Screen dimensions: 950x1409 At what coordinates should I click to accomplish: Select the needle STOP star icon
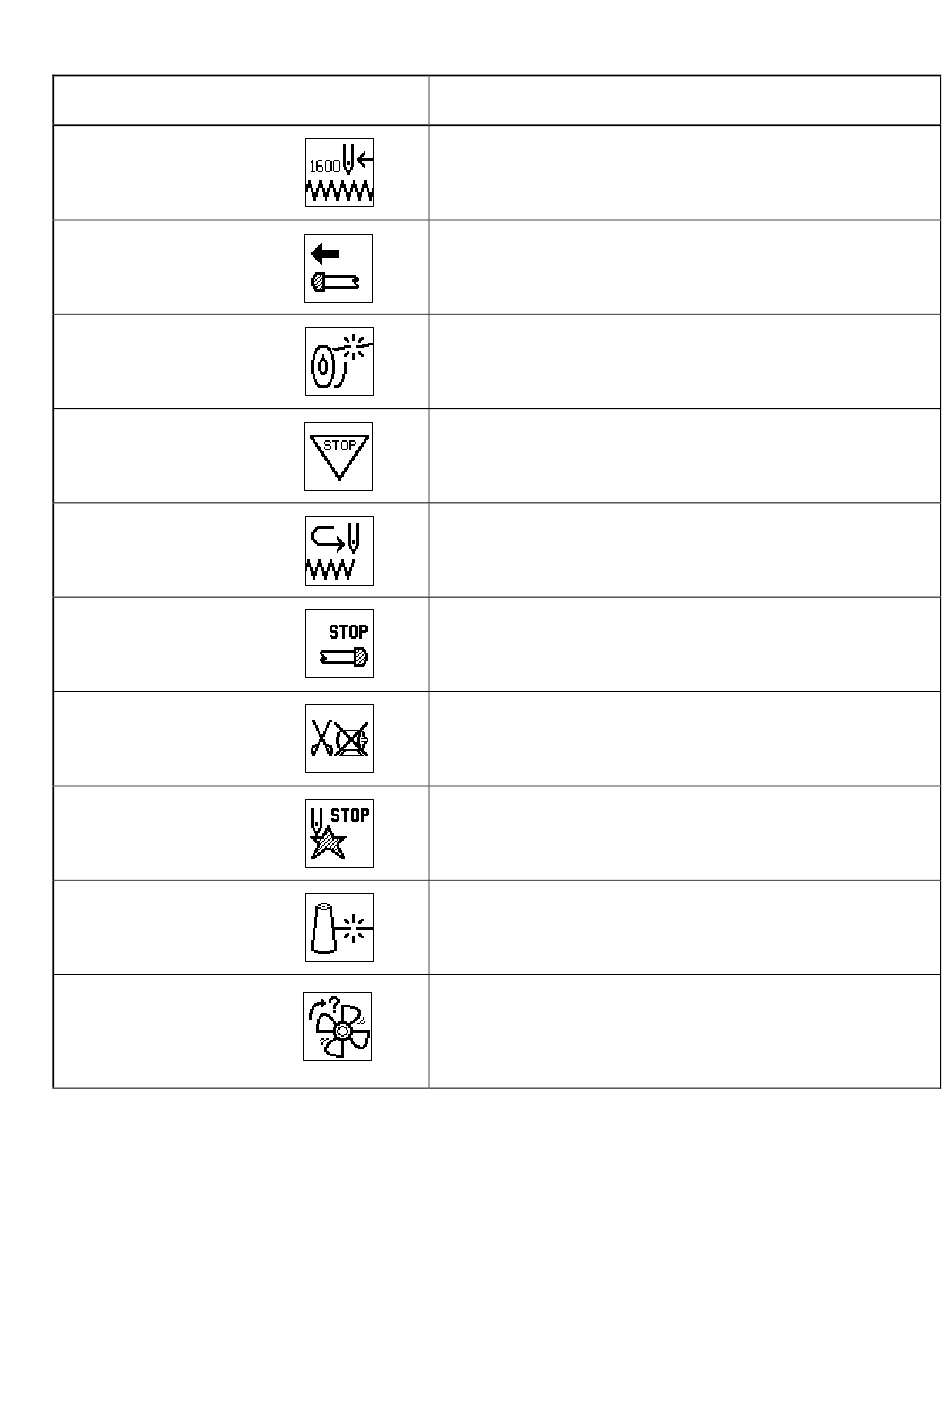pyautogui.click(x=339, y=833)
